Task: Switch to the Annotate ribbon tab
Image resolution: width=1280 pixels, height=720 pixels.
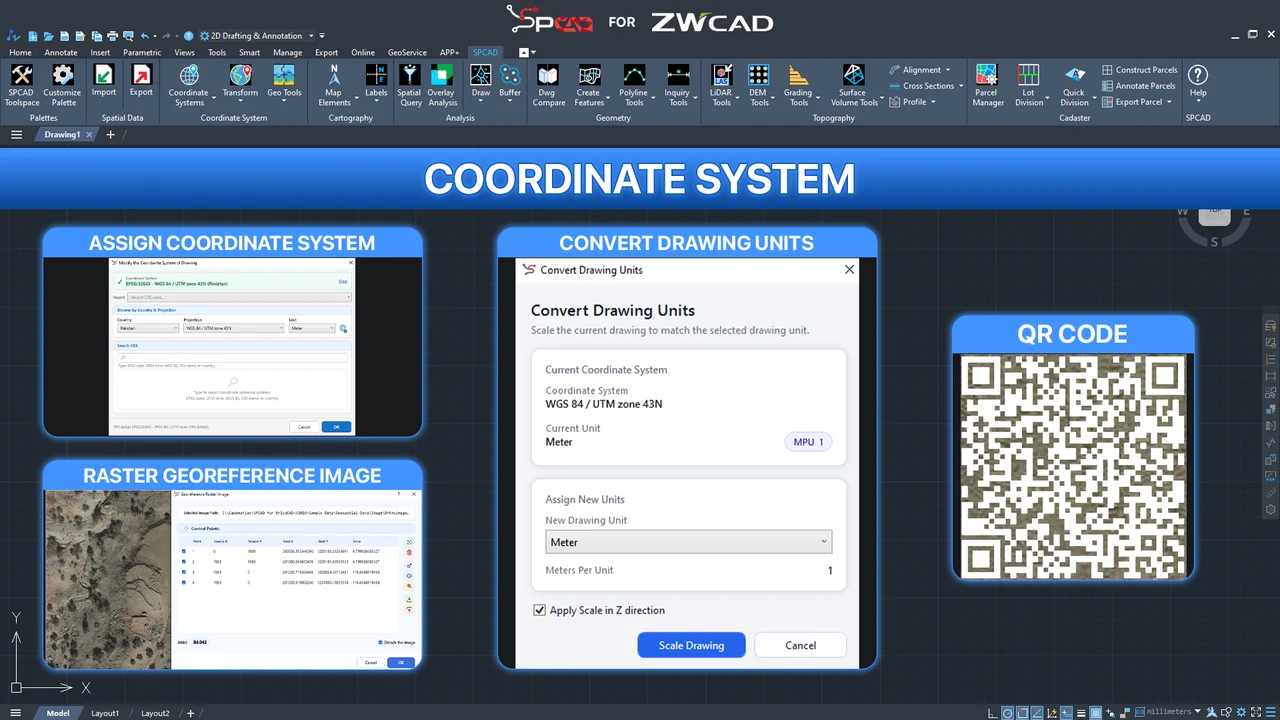Action: pyautogui.click(x=61, y=52)
